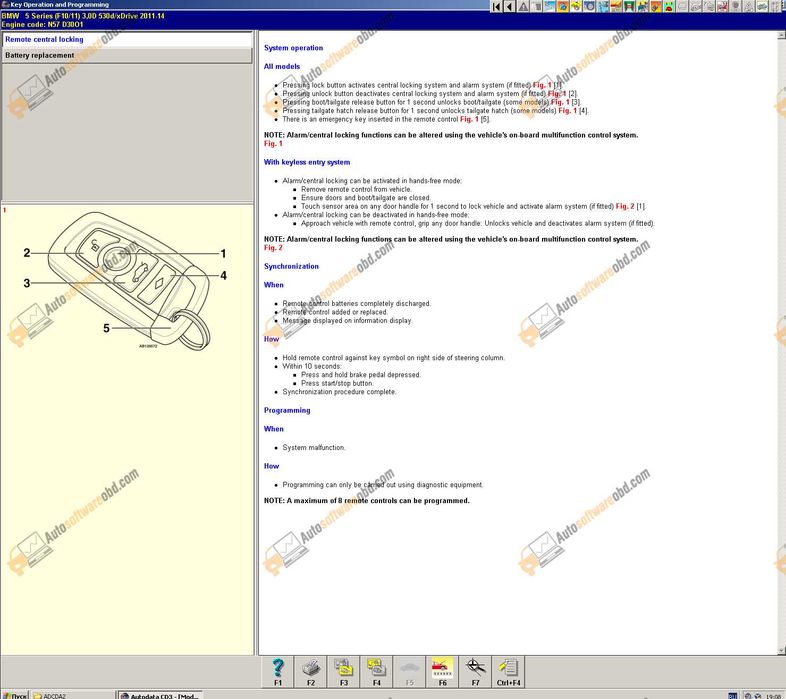Open standalone Fig. 1 link under first NOTE
Screen dimensions: 786x699
[273, 143]
